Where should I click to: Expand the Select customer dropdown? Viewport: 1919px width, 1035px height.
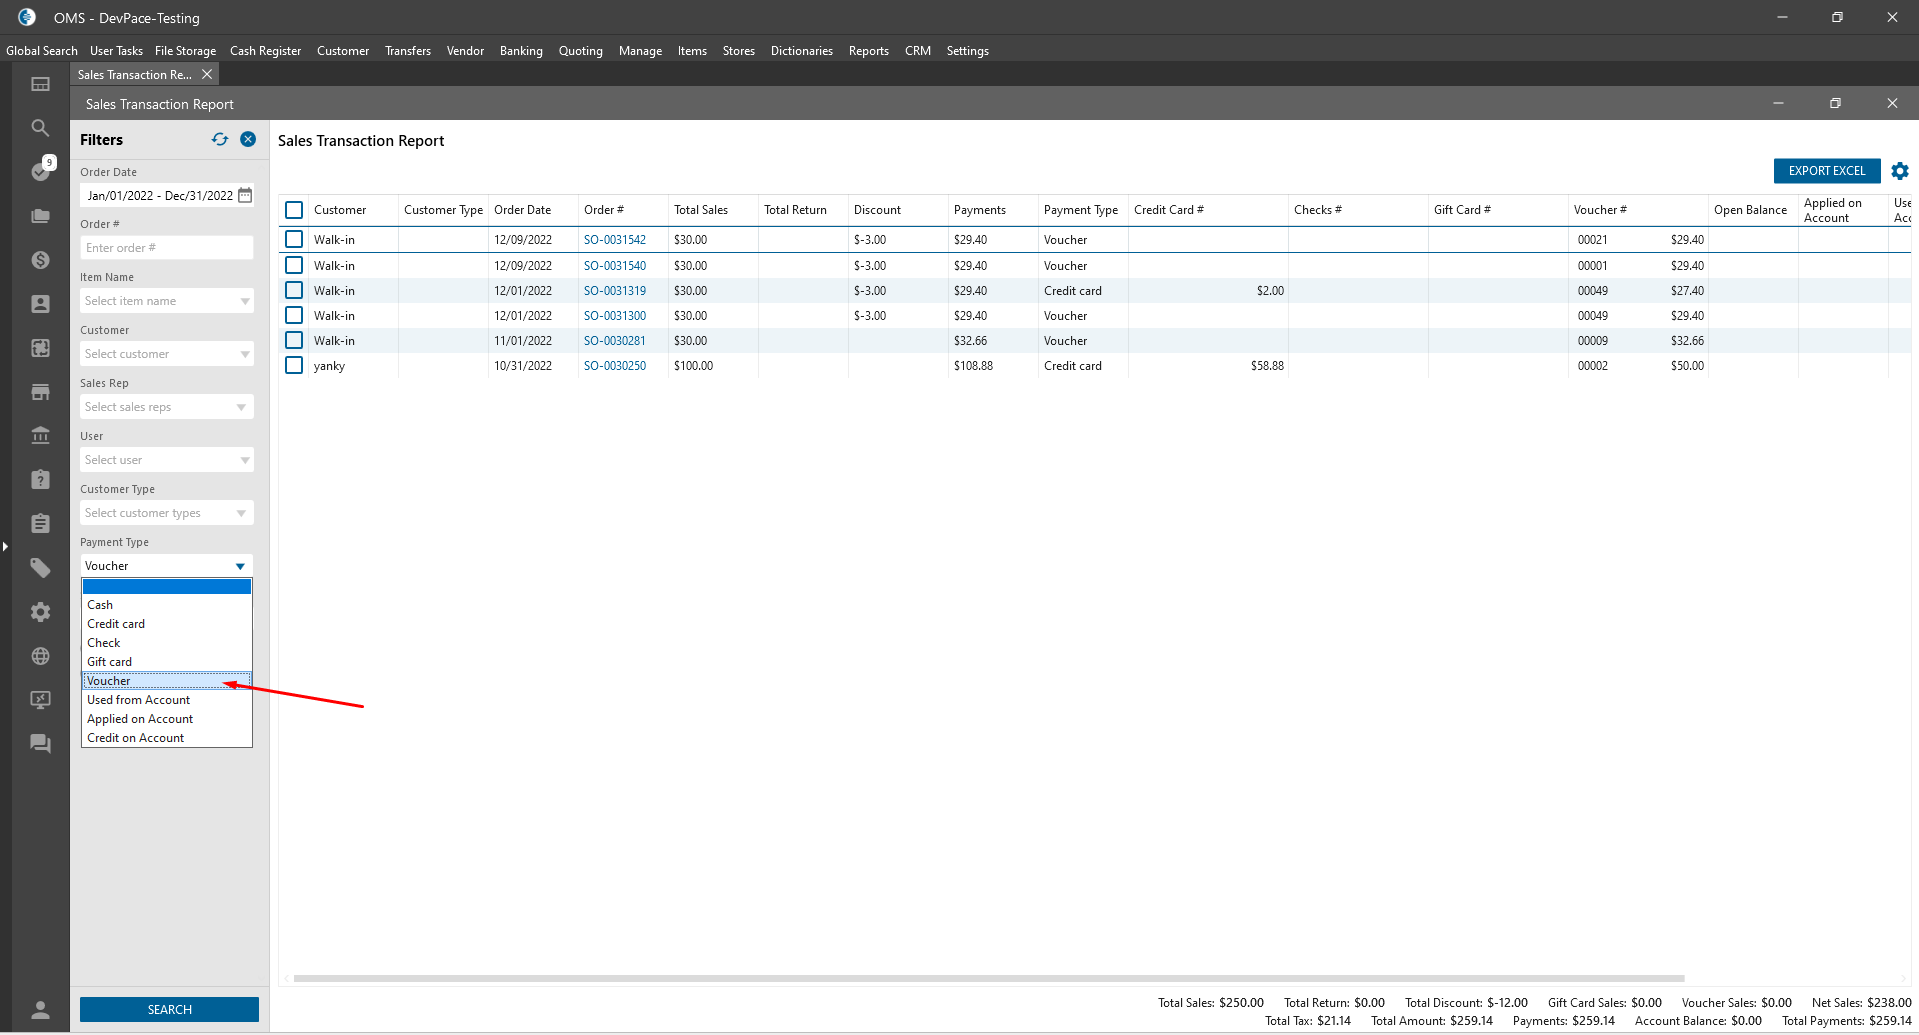pyautogui.click(x=166, y=354)
